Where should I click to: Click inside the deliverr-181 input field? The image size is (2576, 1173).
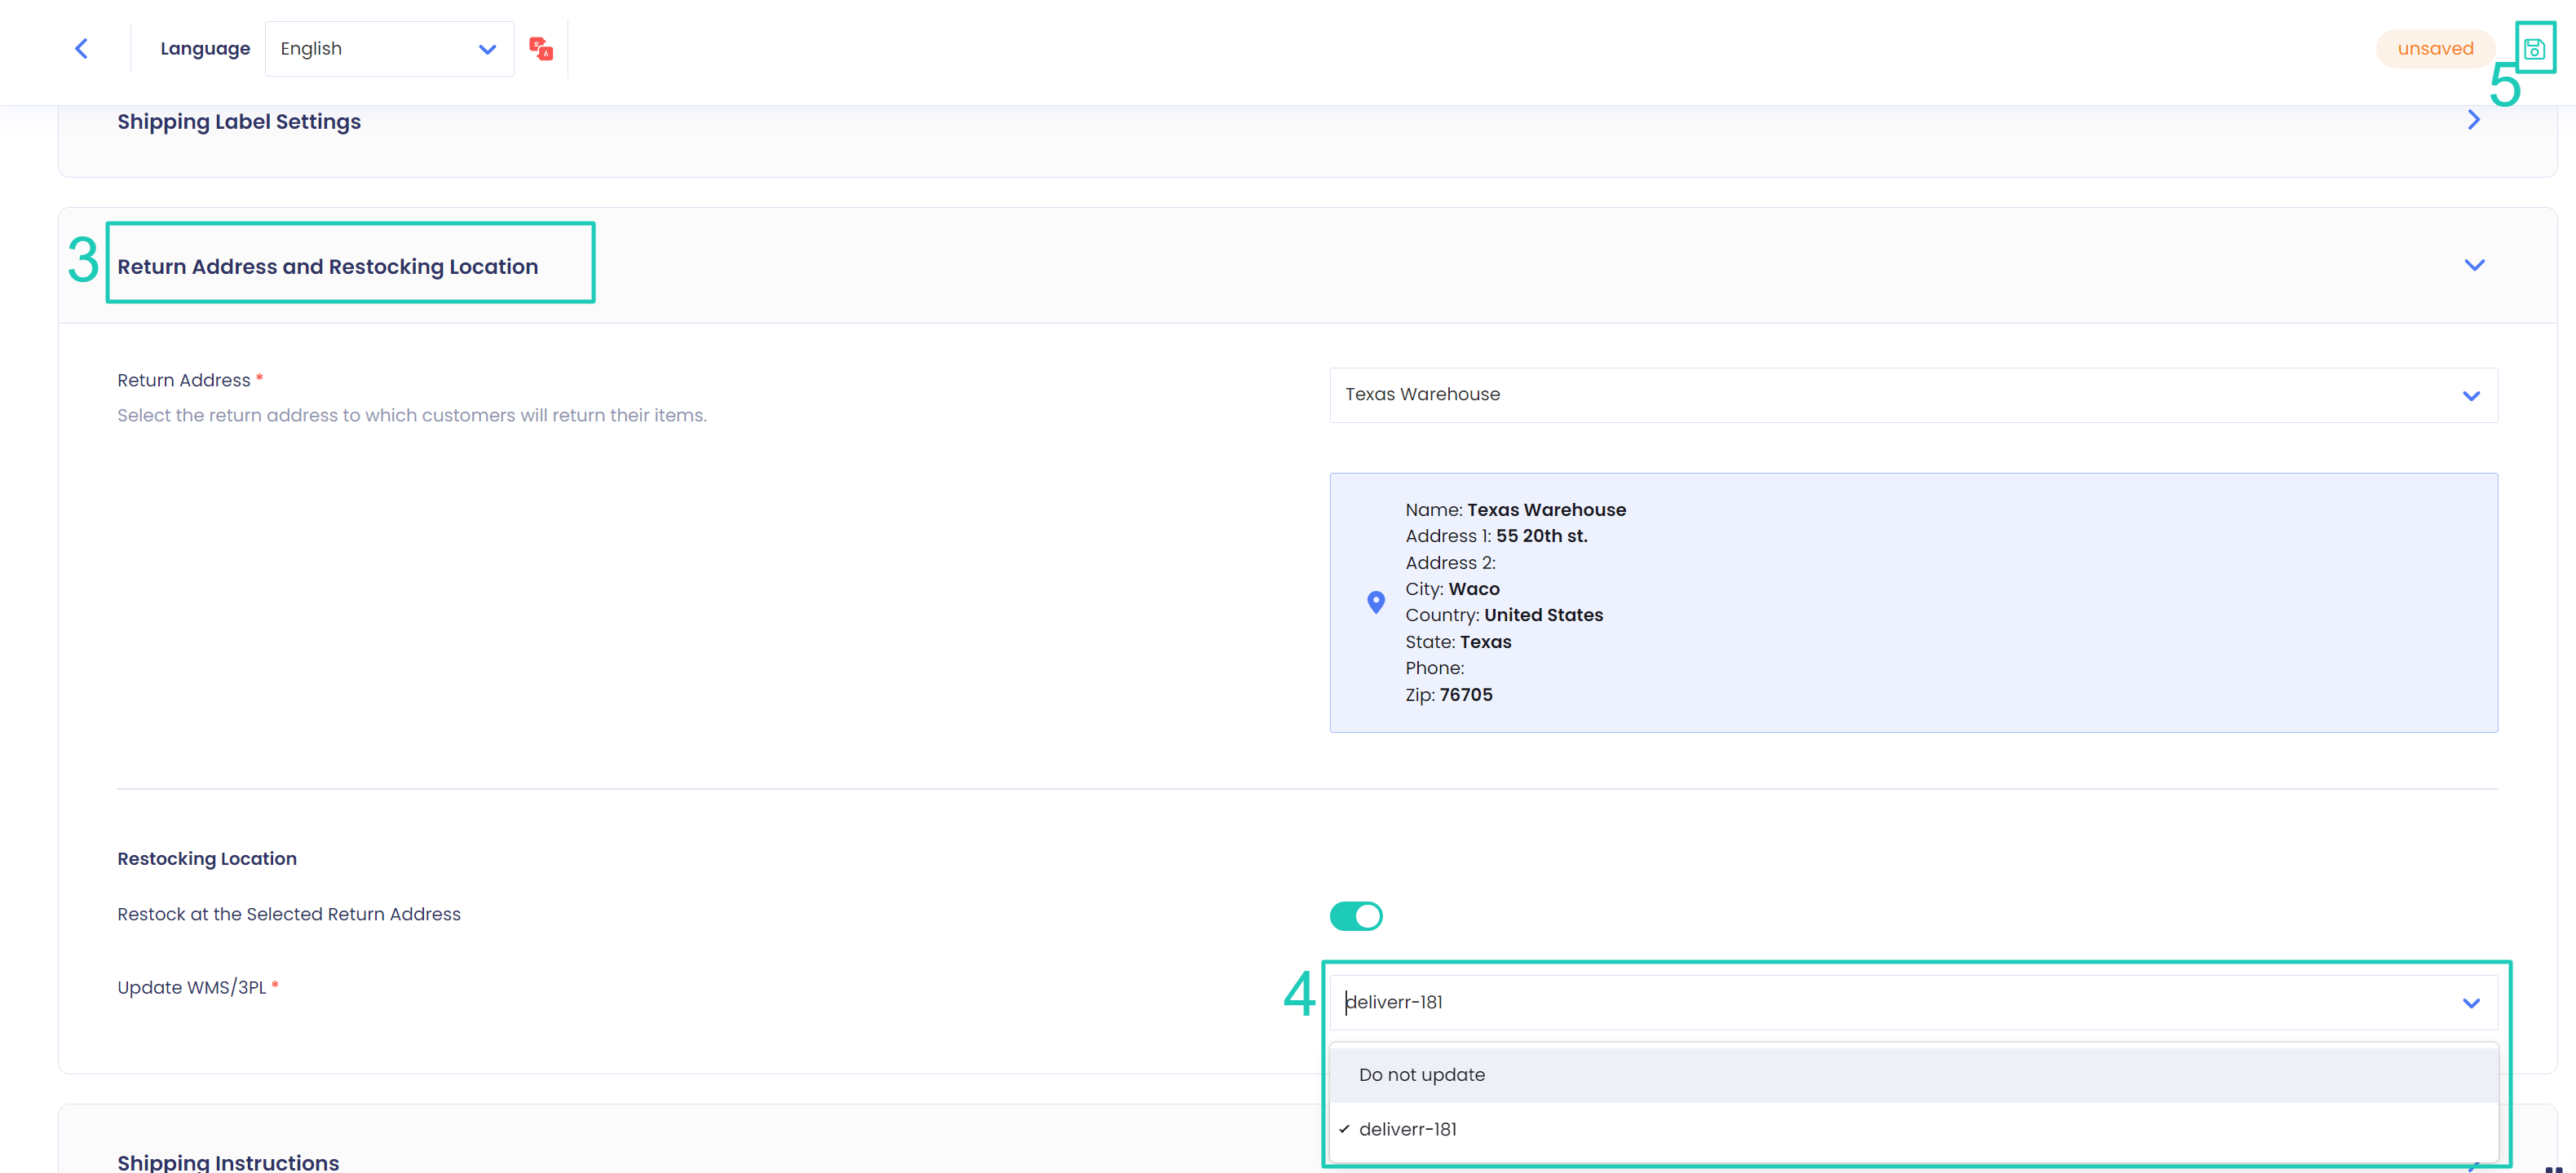(x=1700, y=1002)
